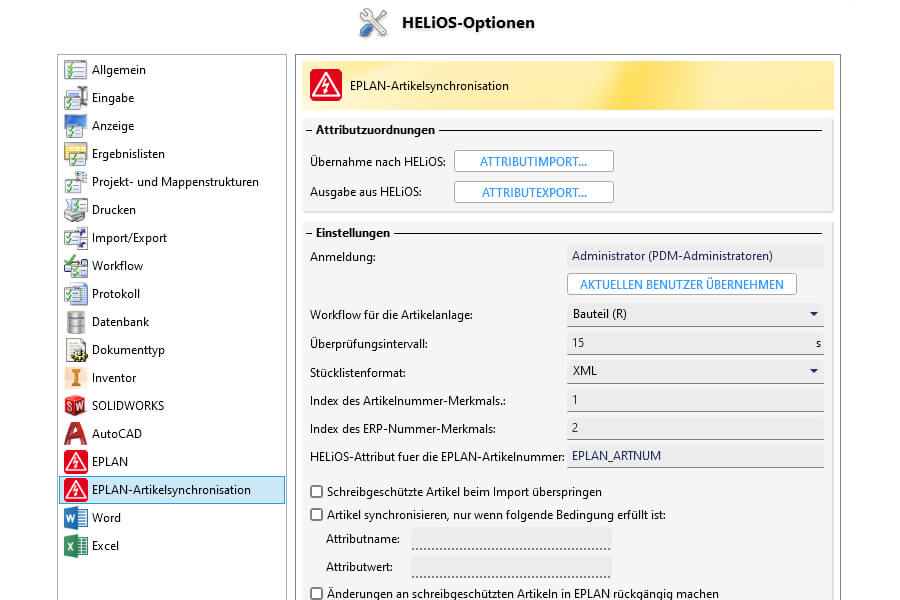Image resolution: width=900 pixels, height=600 pixels.
Task: Enable Schreibgeschützte Artikel beim Import überspringen
Action: tap(316, 491)
